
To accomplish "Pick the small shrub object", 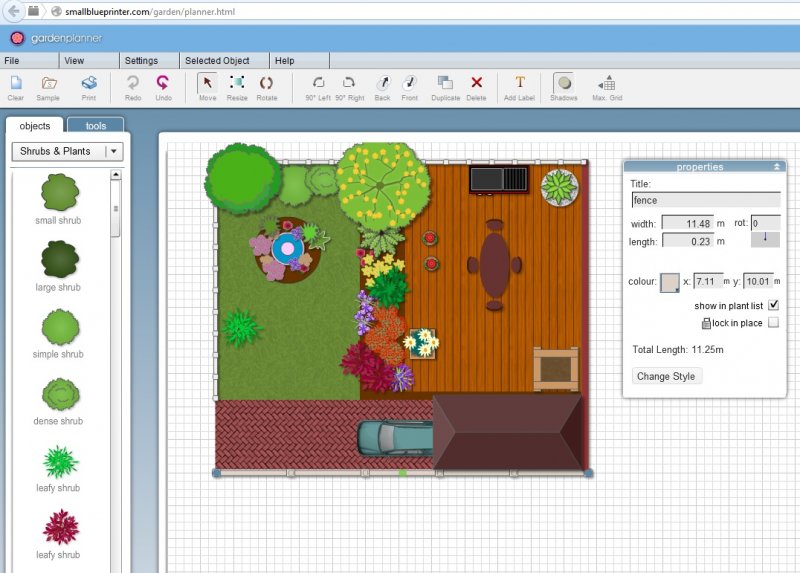I will (x=60, y=192).
